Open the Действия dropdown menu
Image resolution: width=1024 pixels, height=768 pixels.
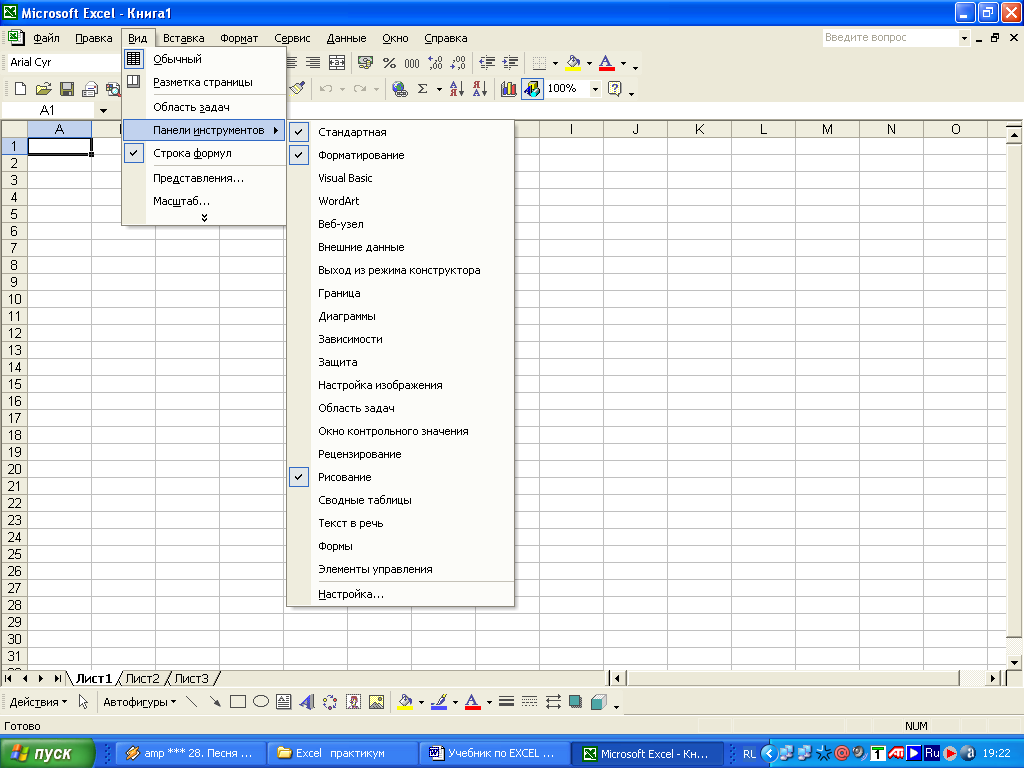(39, 702)
